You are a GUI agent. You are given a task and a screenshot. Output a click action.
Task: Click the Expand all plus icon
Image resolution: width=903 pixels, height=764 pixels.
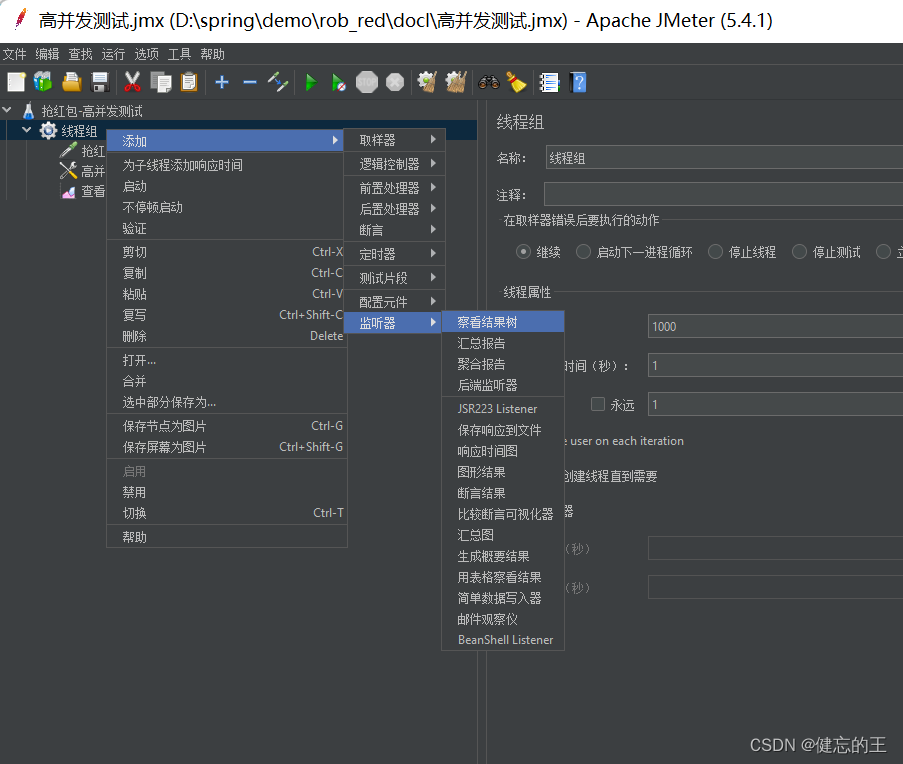[x=222, y=82]
